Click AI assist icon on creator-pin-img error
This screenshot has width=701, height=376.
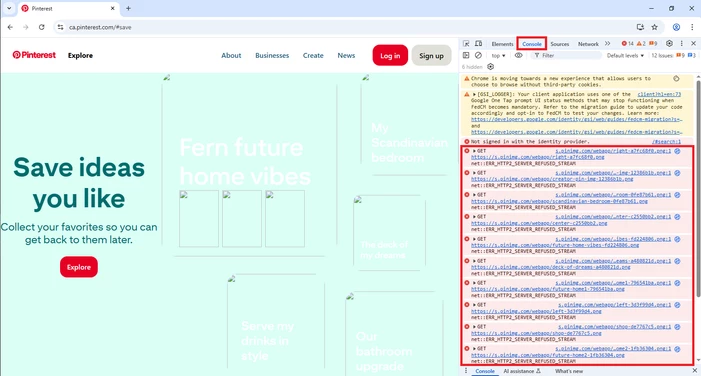[677, 173]
